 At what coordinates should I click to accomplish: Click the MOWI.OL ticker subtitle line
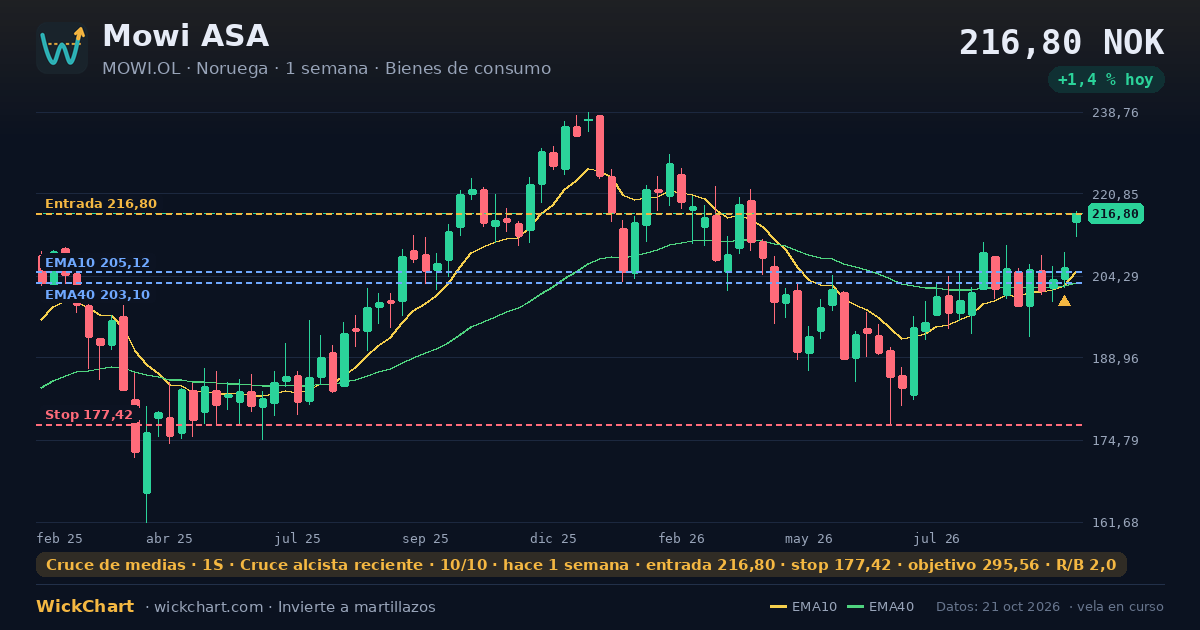tap(326, 69)
